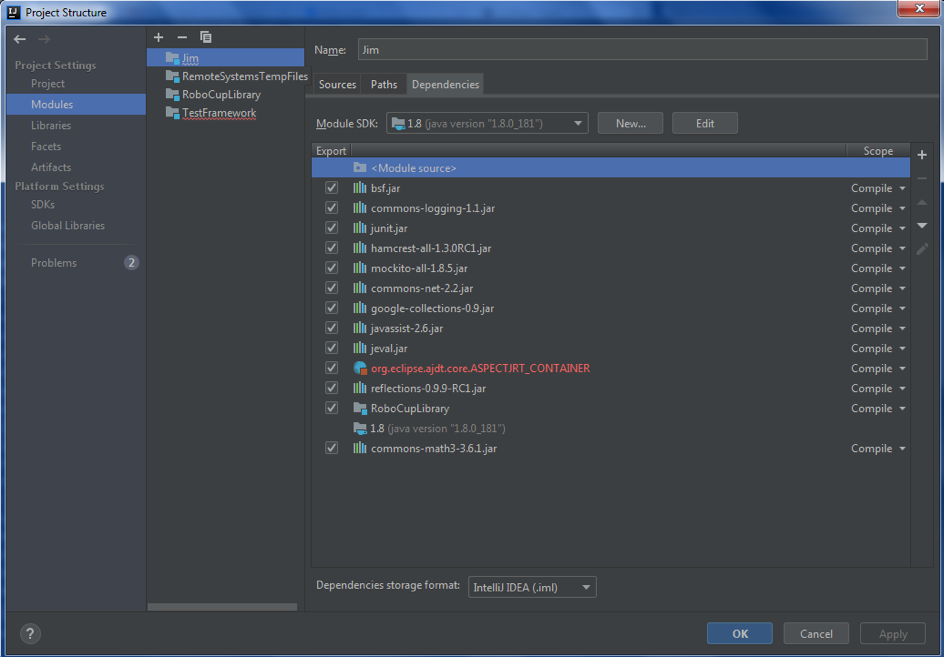
Task: Click the ASPECTJRT_CONTAINER globe icon
Action: pyautogui.click(x=360, y=368)
